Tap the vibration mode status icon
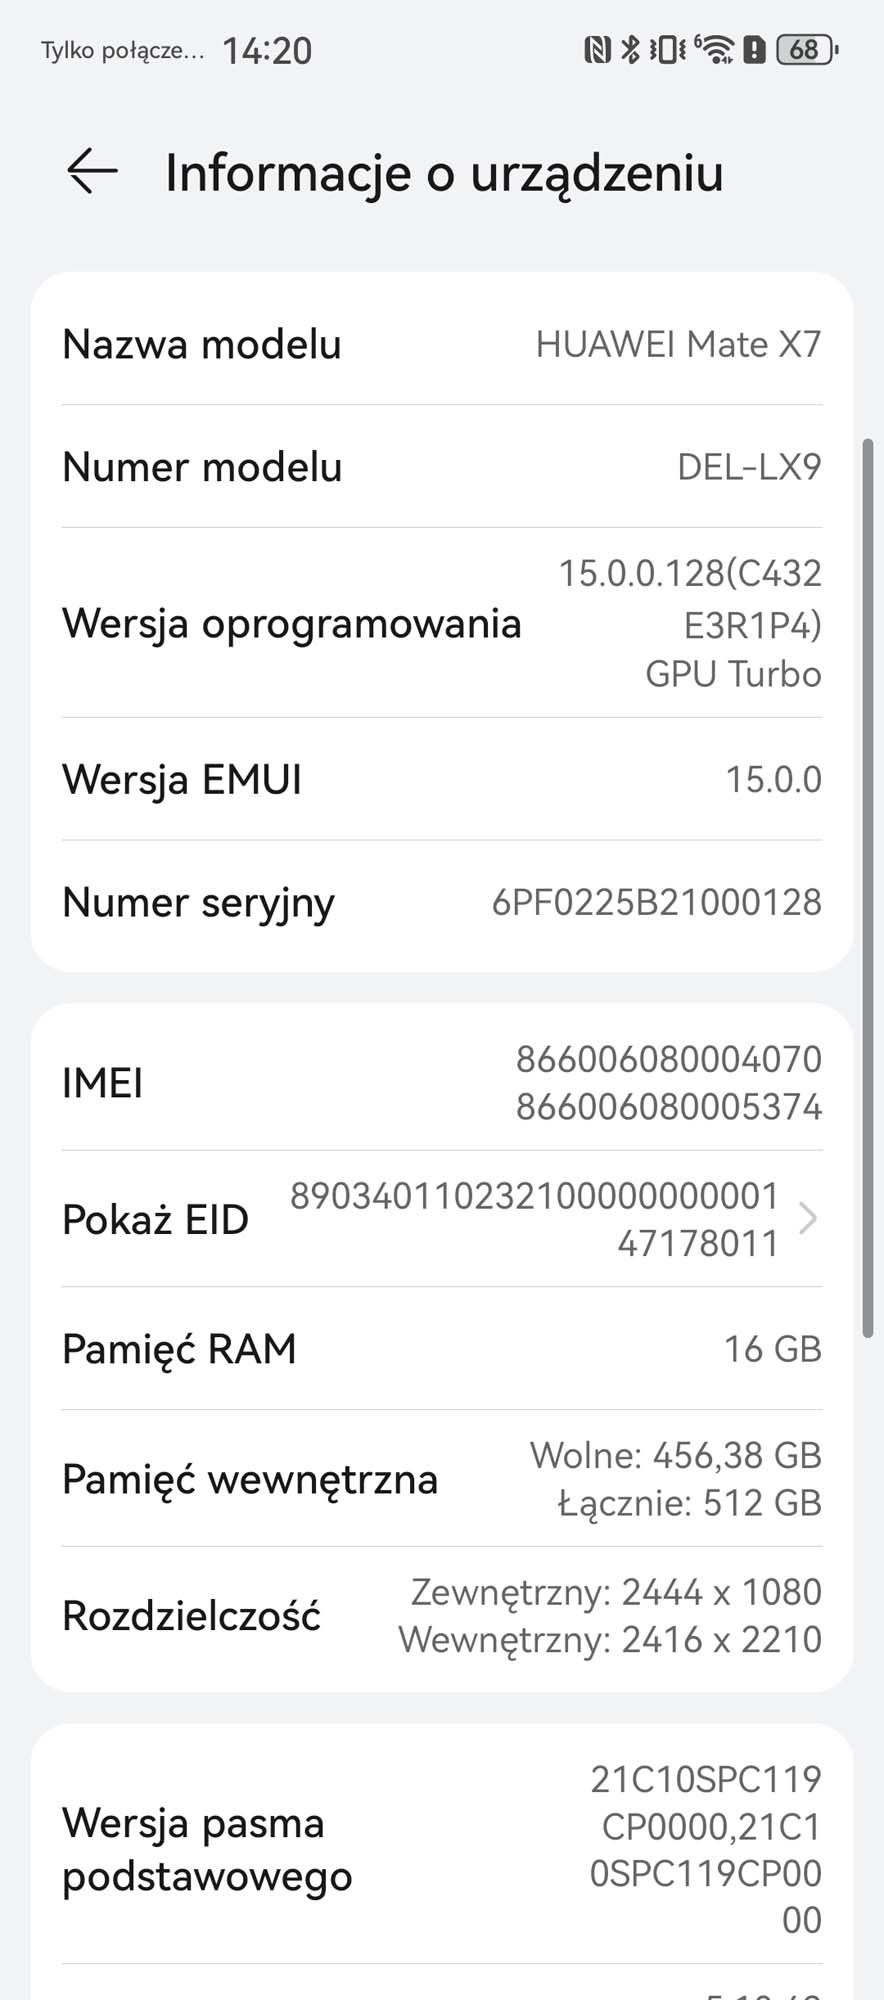This screenshot has width=884, height=2000. point(667,49)
